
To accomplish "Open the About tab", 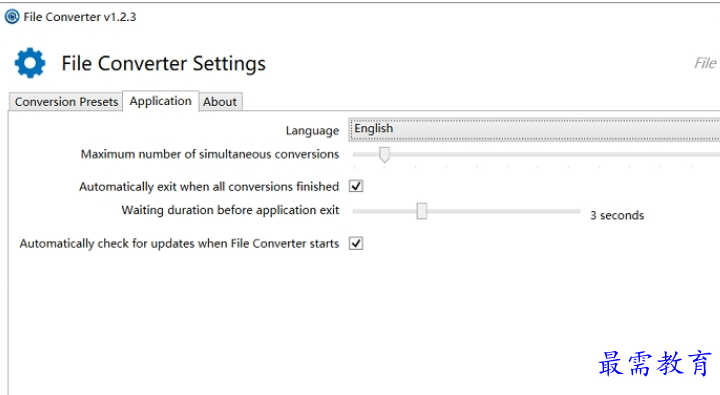I will pos(220,102).
